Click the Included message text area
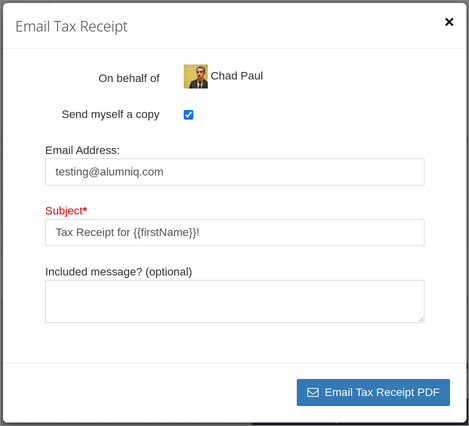469x426 pixels. coord(235,301)
